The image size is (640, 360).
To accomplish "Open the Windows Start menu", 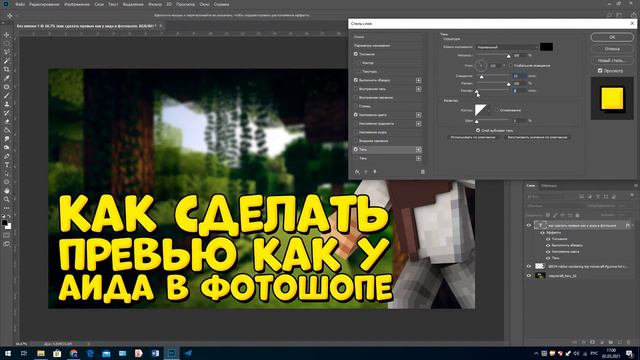I will click(x=7, y=353).
